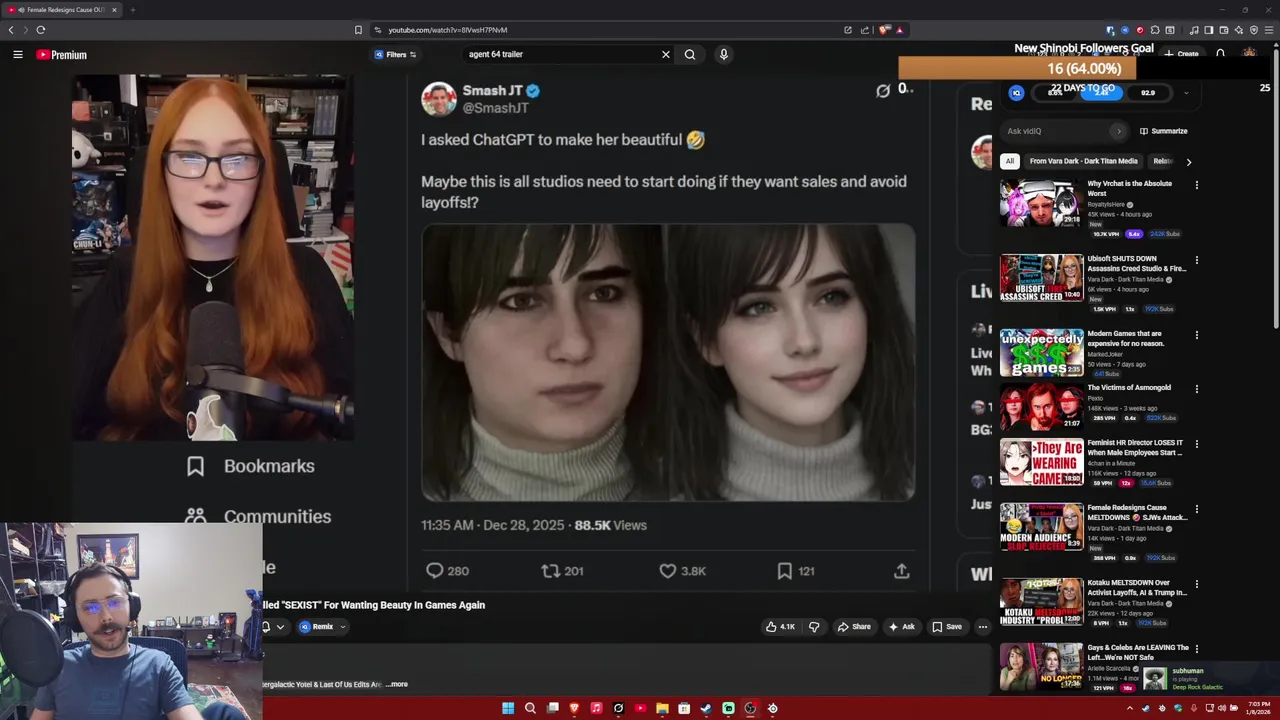The width and height of the screenshot is (1280, 720).
Task: Select the 'All' recommendations chip
Action: click(x=1010, y=161)
